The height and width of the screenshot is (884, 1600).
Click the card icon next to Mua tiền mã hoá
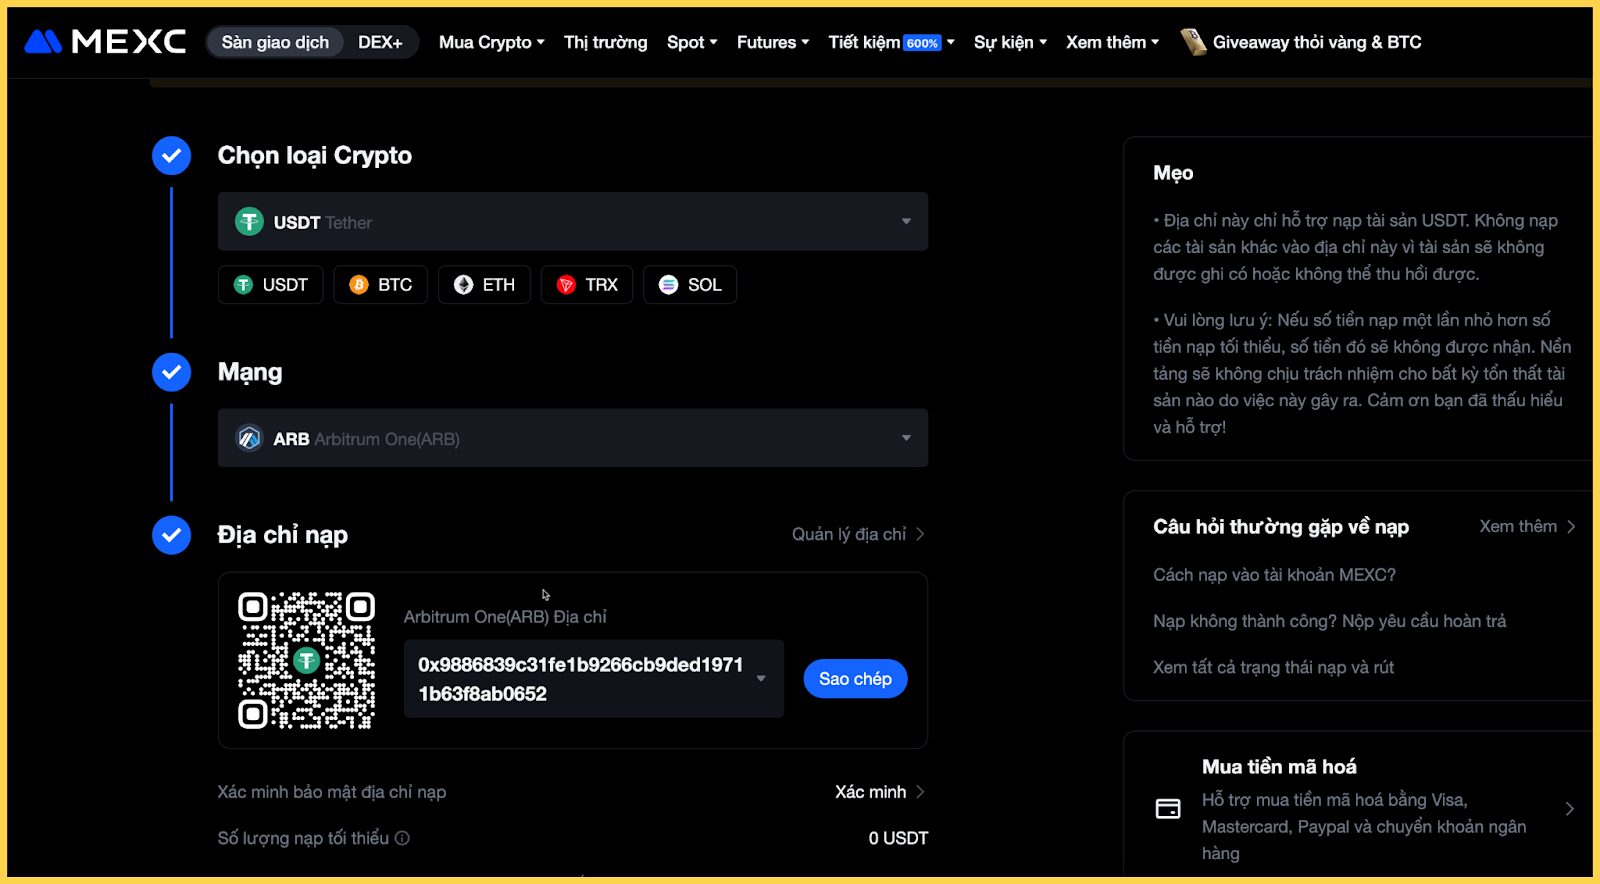pos(1168,809)
